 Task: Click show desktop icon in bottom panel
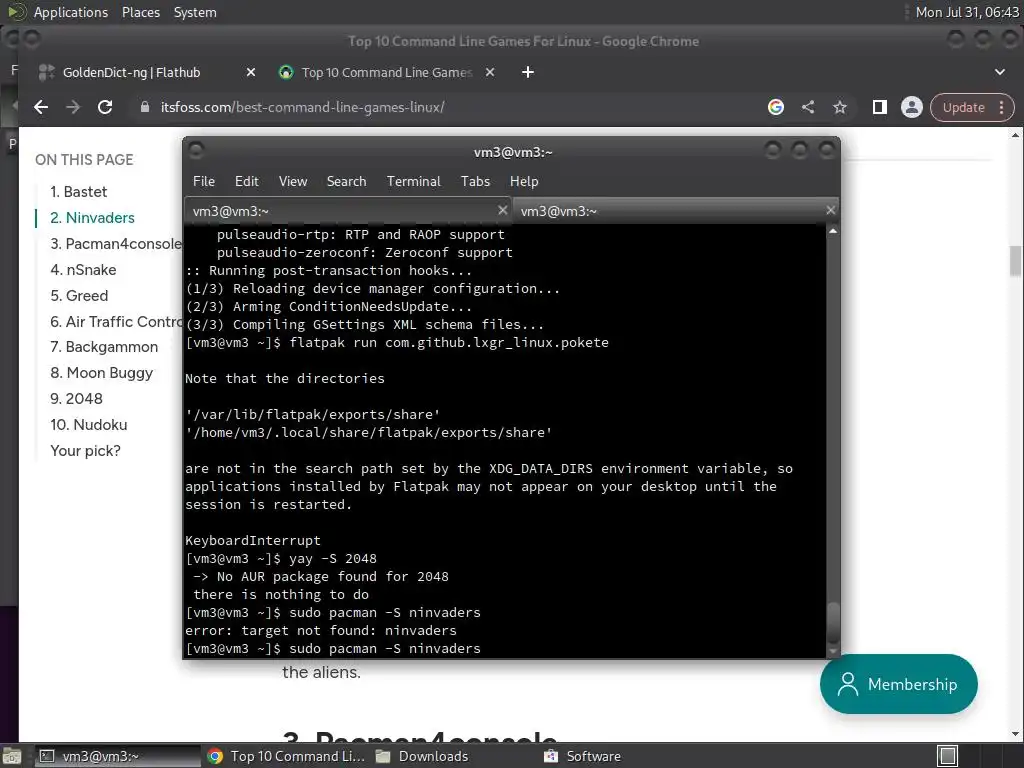coord(12,756)
